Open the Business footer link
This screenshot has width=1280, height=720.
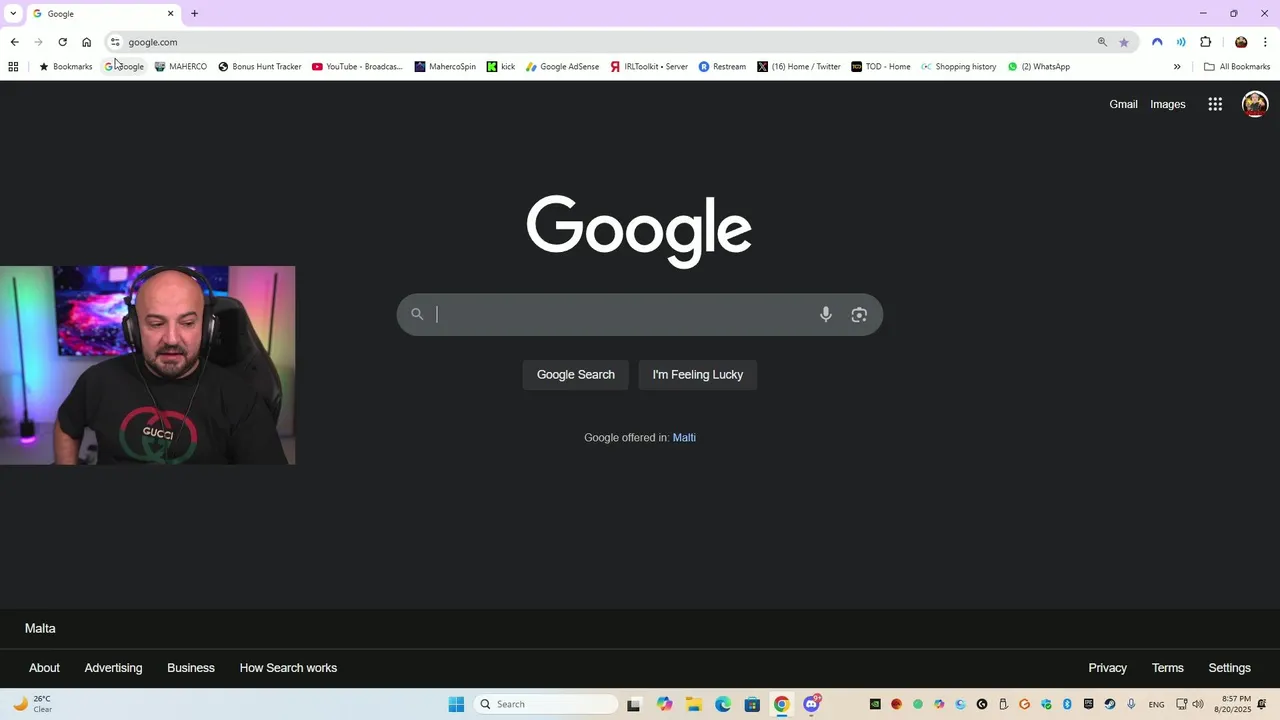coord(191,668)
